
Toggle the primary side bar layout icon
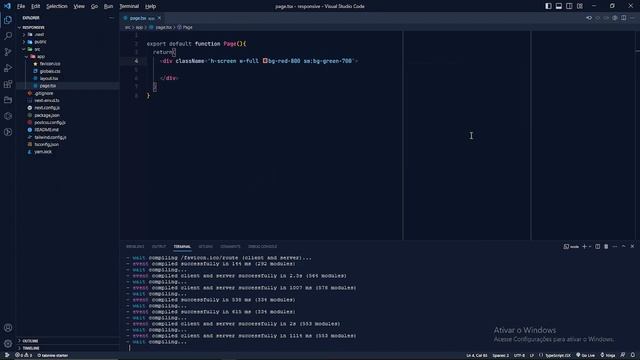click(548, 6)
